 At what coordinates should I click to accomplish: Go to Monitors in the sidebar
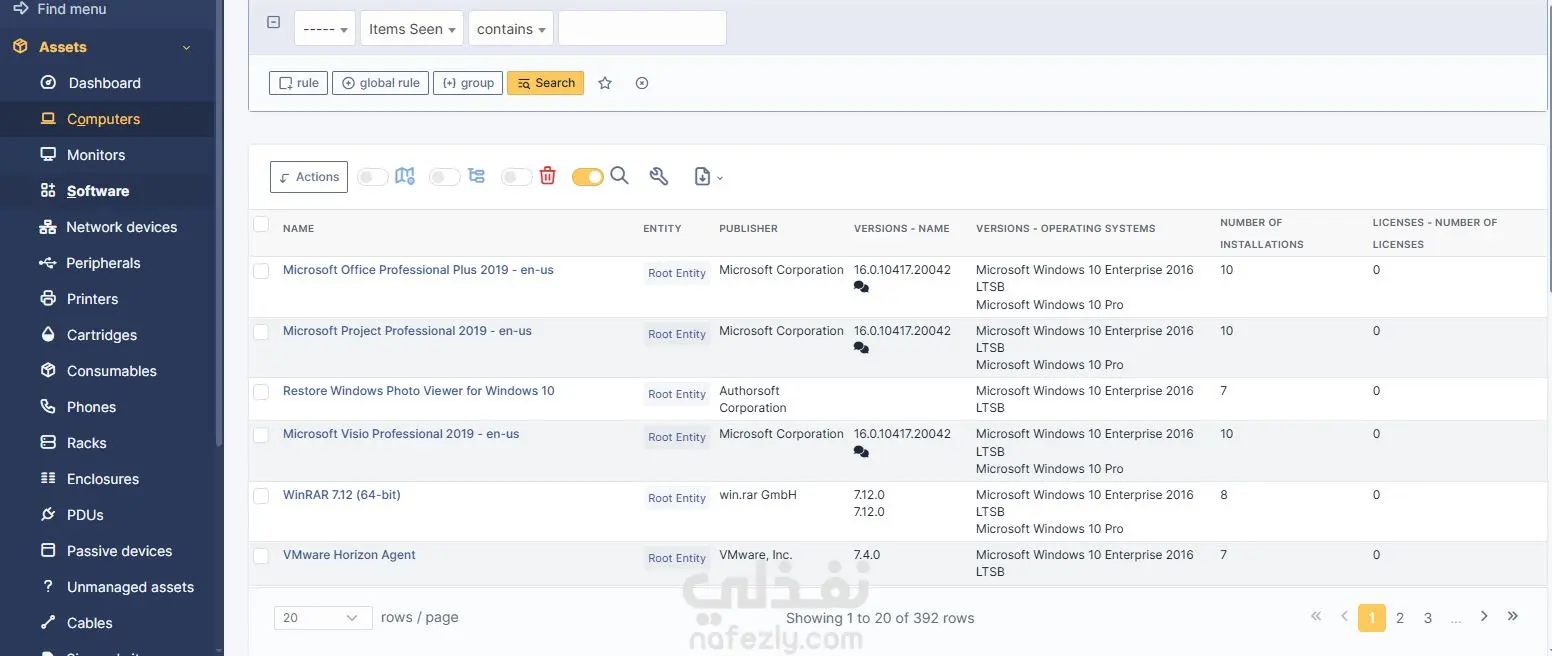[96, 155]
